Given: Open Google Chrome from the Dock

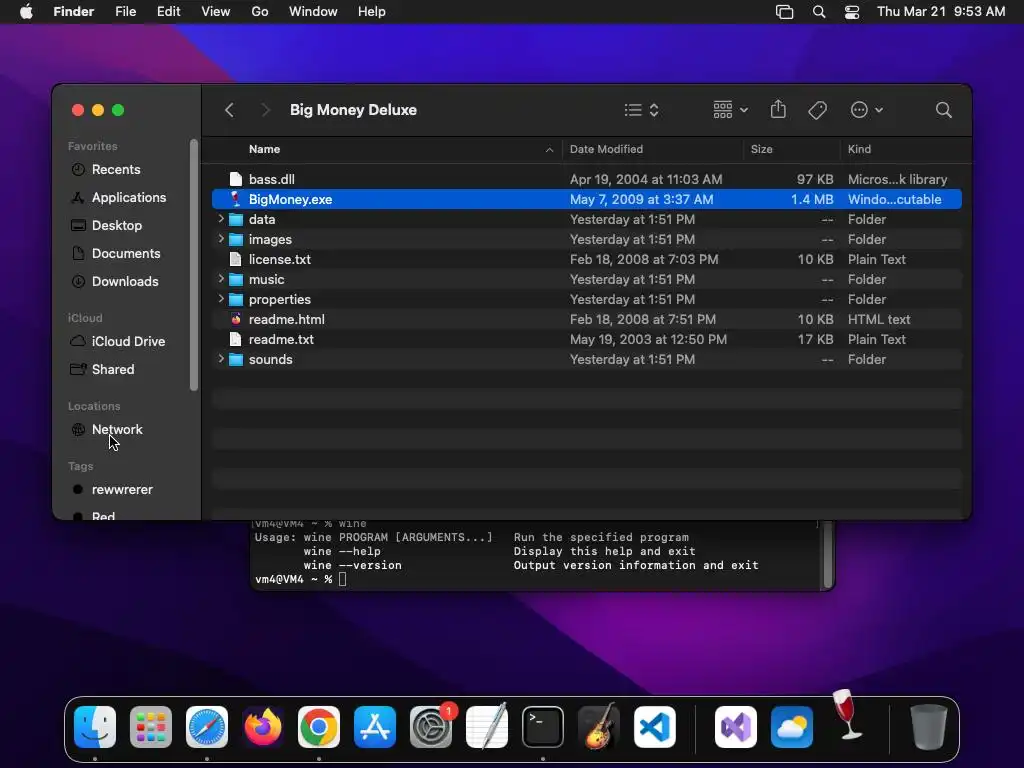Looking at the screenshot, I should coord(319,727).
